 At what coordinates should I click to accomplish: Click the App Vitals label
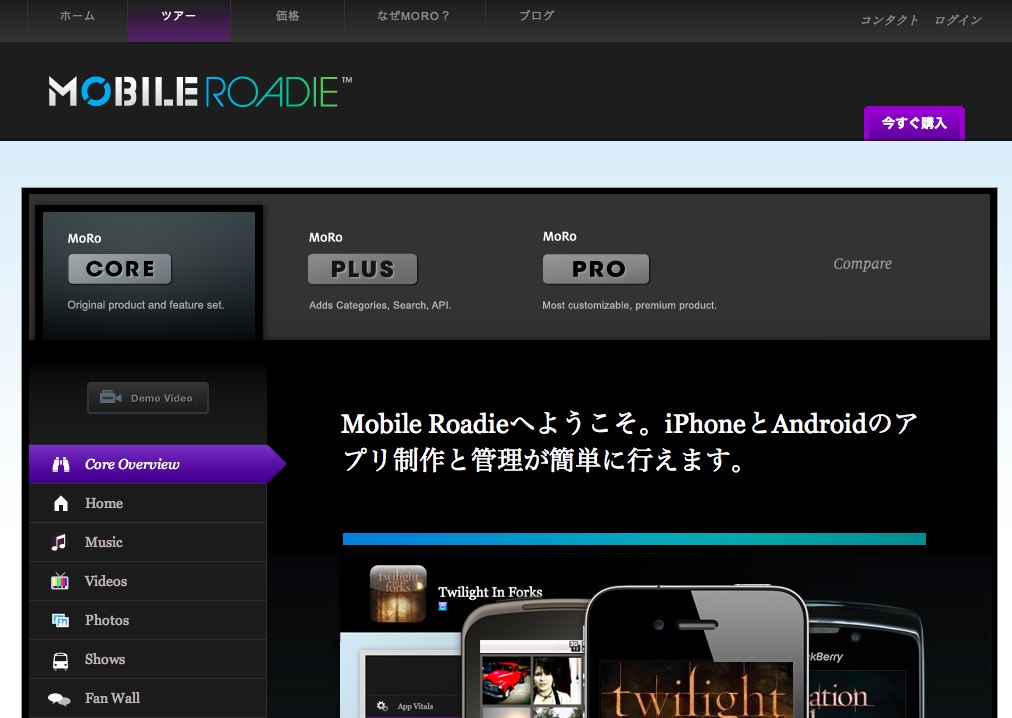pos(415,706)
